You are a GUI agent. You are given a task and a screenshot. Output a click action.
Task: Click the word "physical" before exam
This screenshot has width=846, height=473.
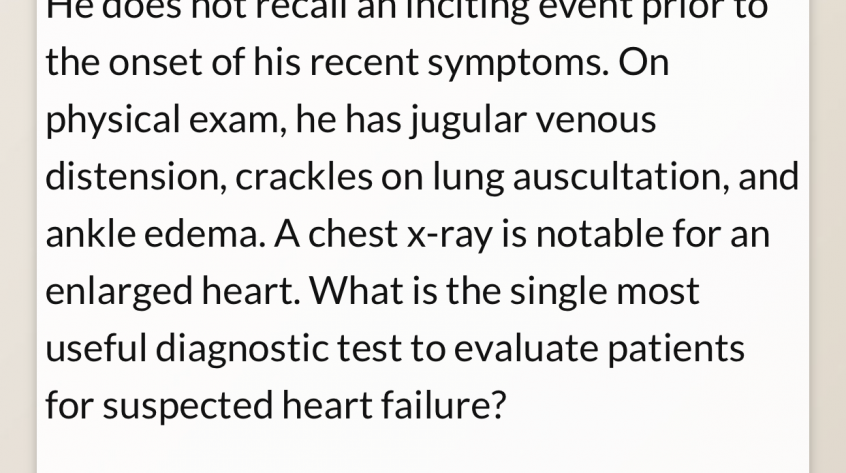113,121
